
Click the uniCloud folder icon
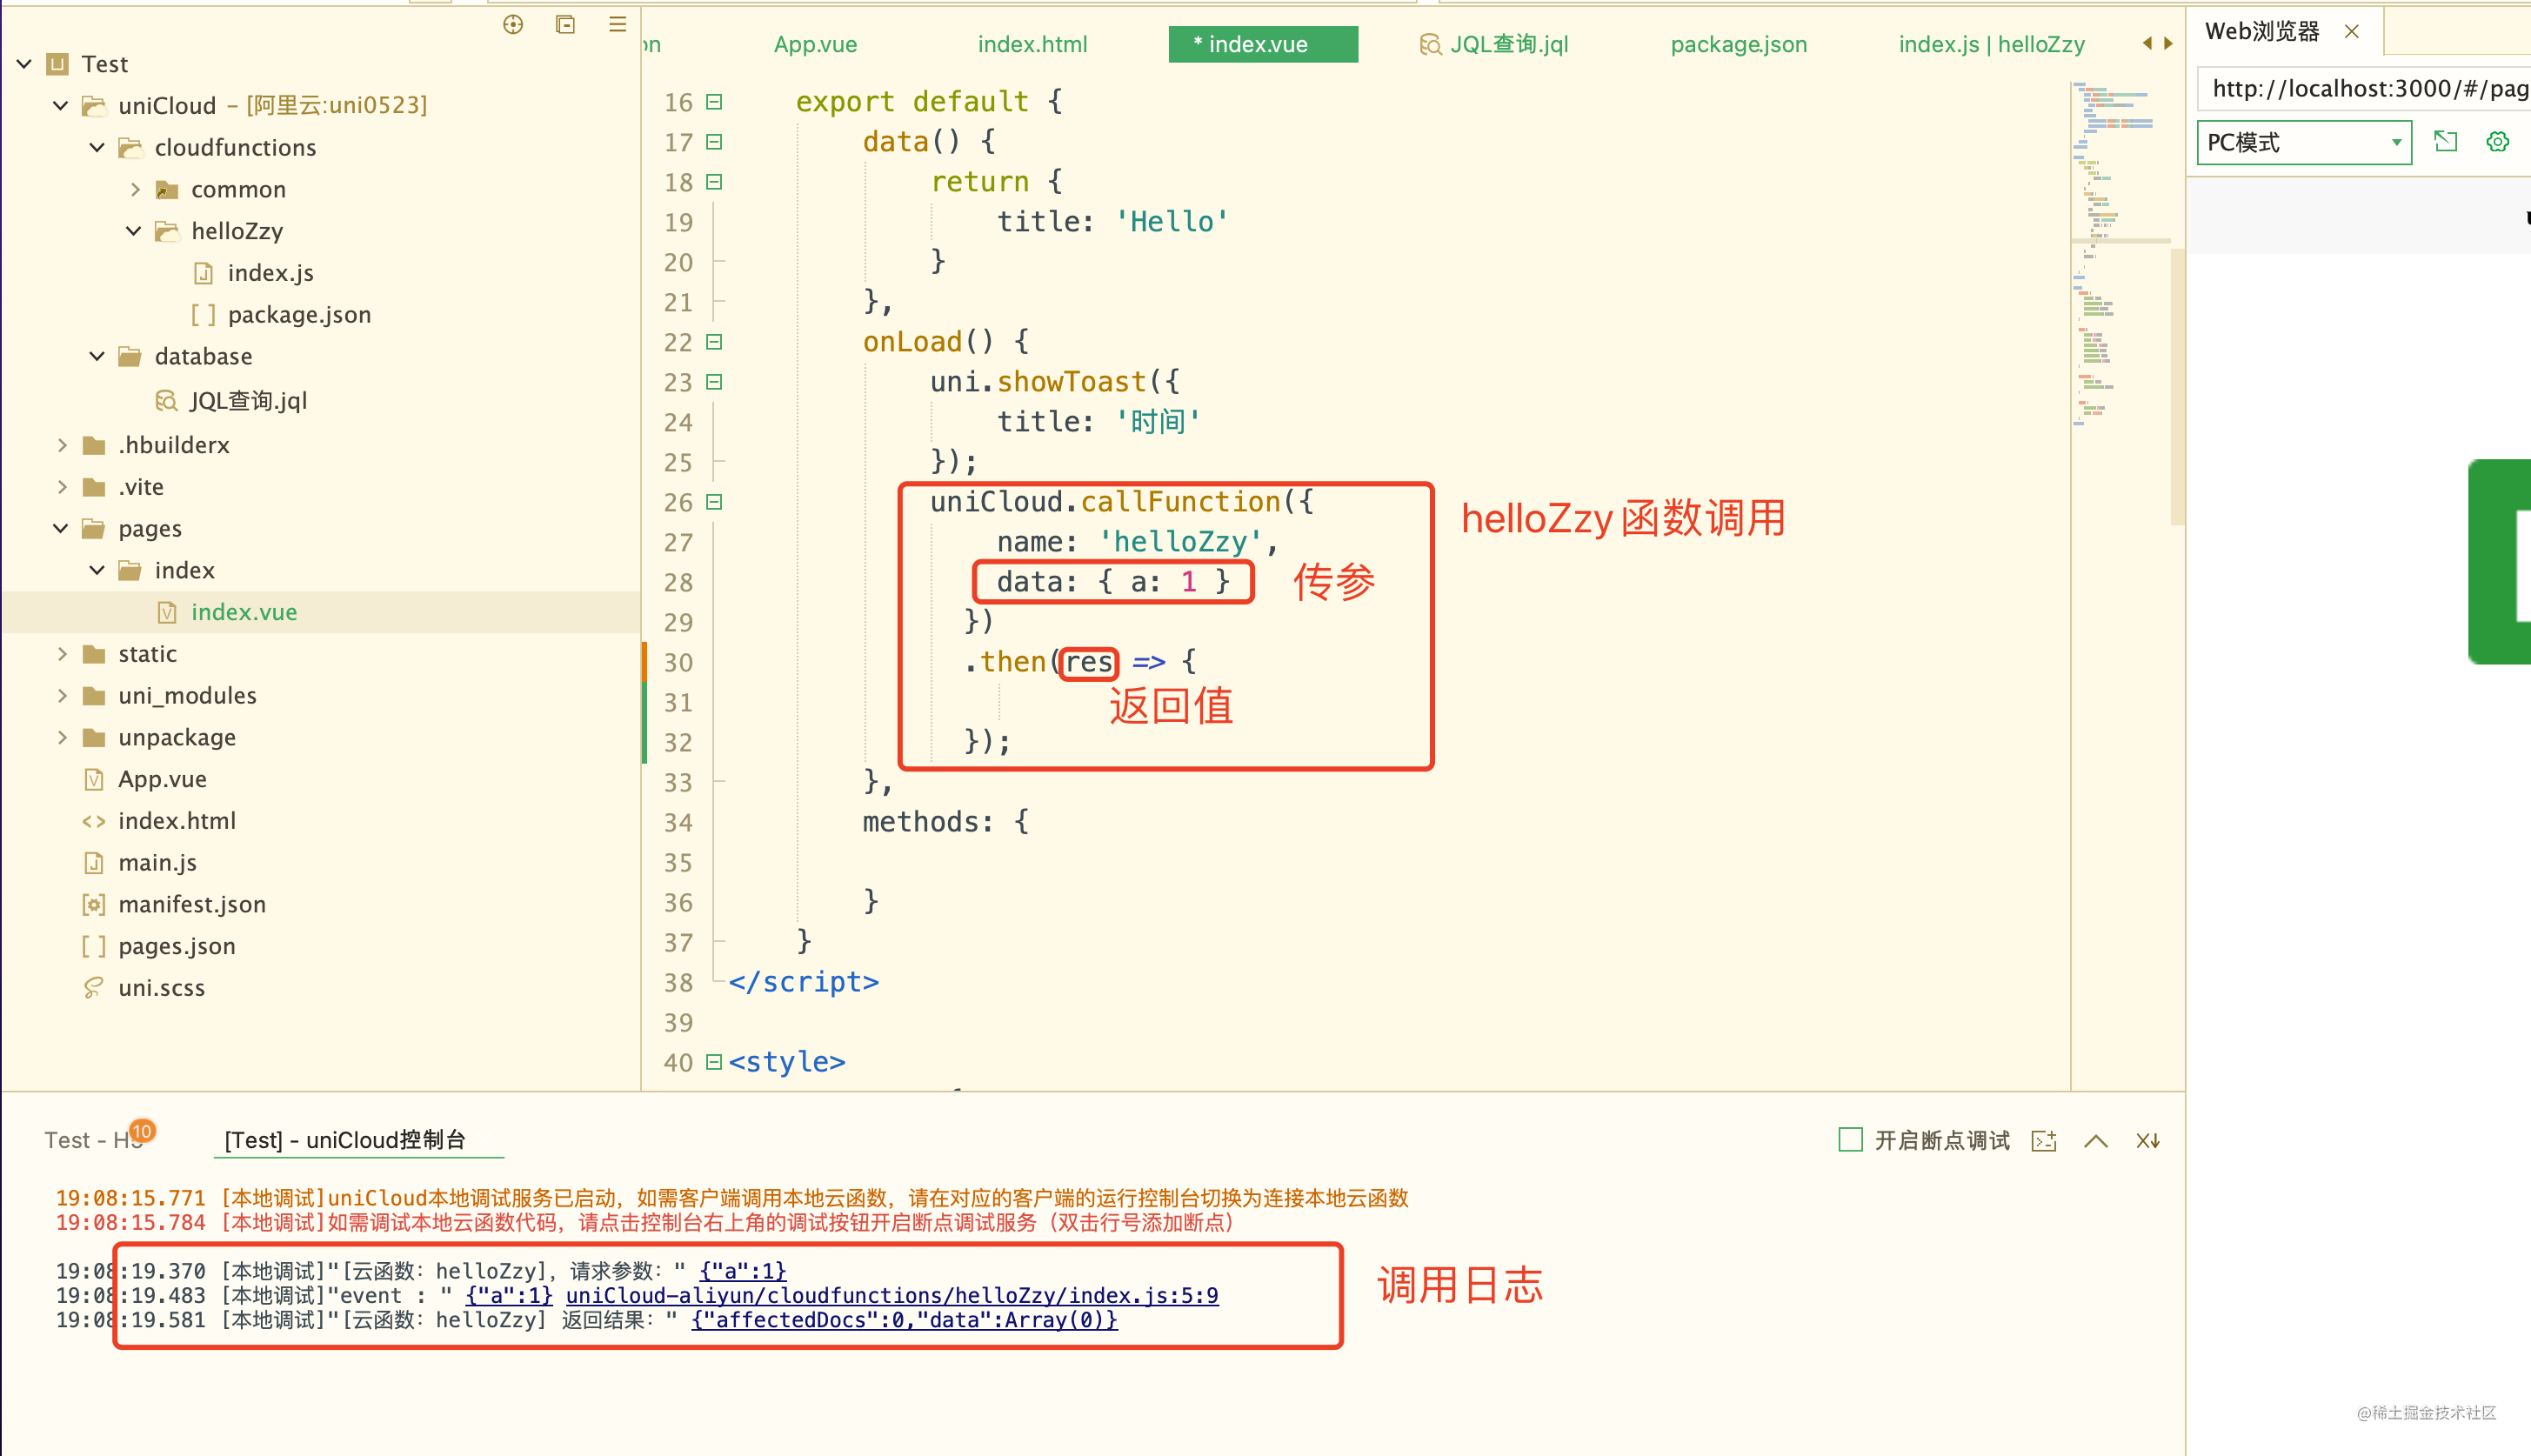click(93, 105)
